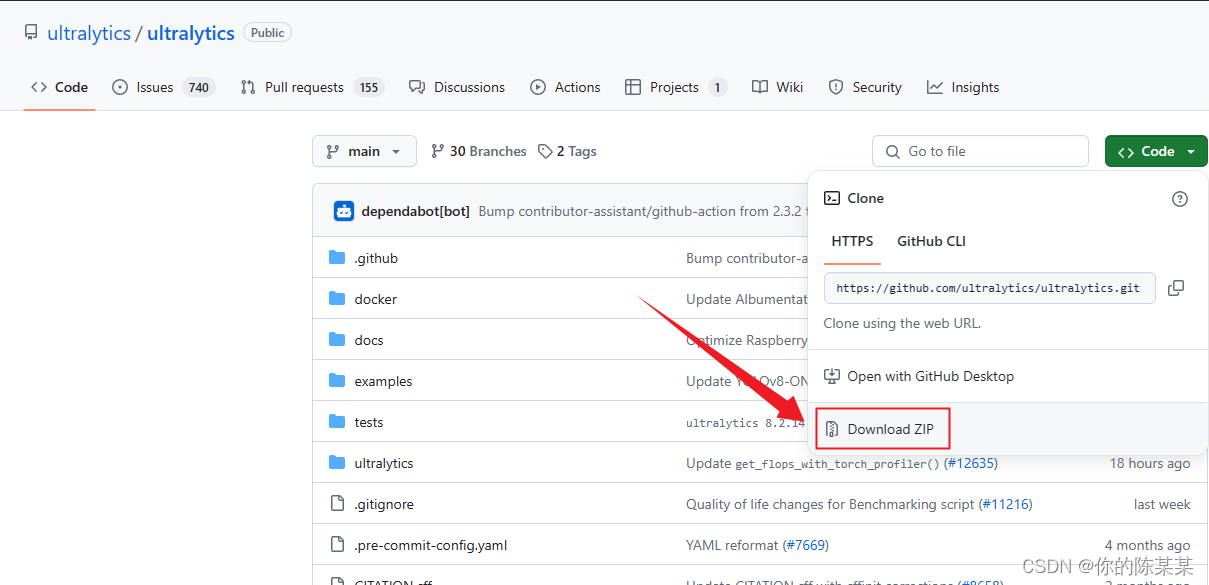This screenshot has height=585, width=1209.
Task: Click the repository icon beside ultralytics
Action: pos(31,33)
